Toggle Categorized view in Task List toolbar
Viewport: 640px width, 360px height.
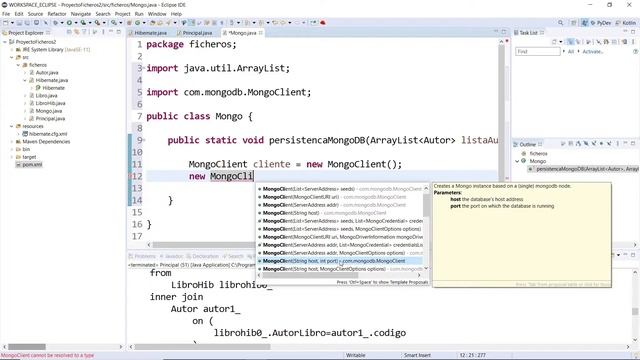(x=571, y=42)
